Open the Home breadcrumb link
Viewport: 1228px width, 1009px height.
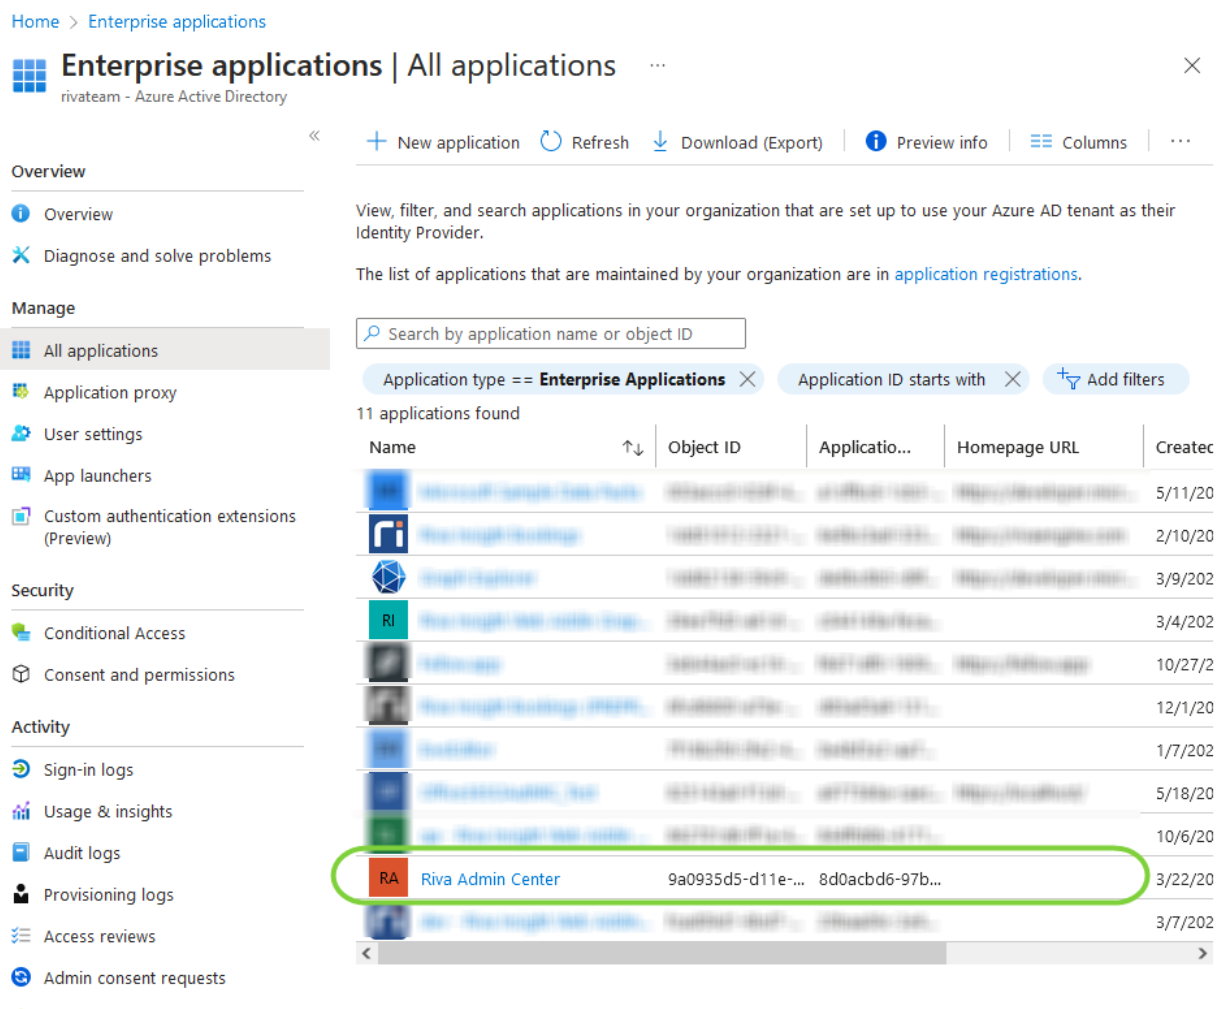(x=35, y=21)
